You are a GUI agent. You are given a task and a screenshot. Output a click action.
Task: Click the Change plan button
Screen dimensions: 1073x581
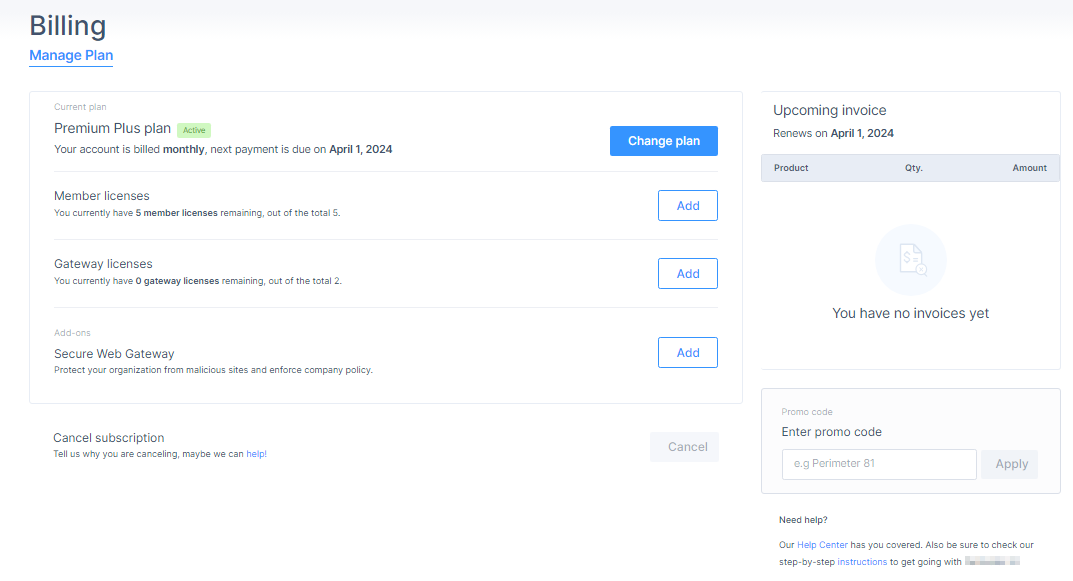[x=663, y=141]
